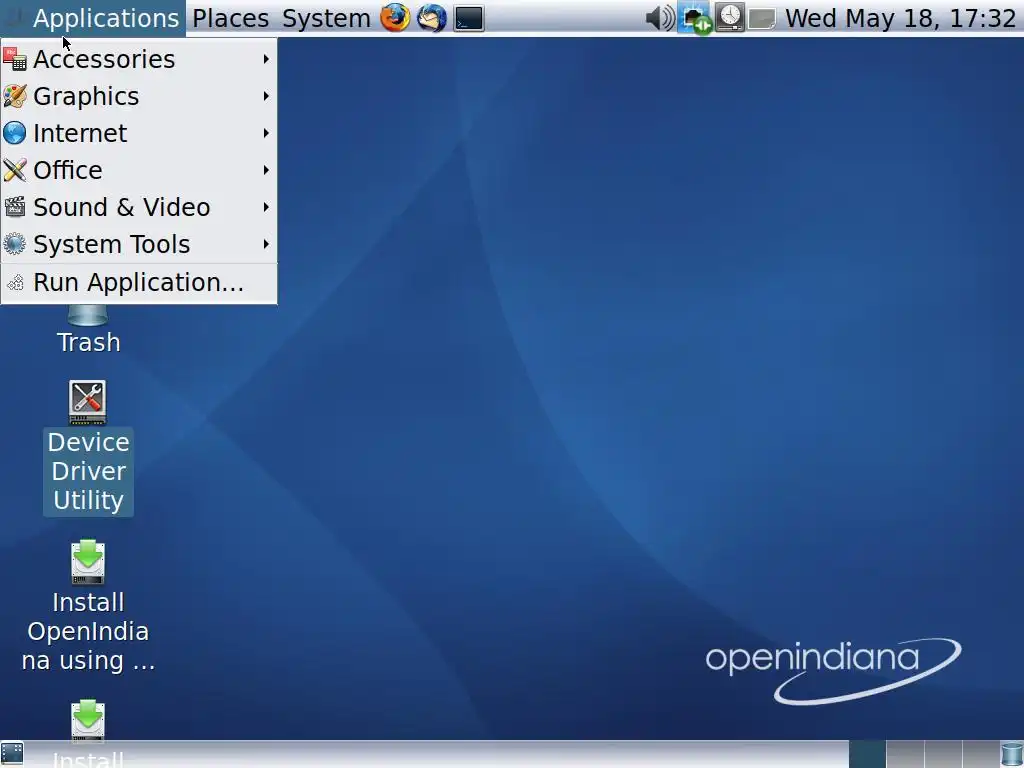Switch to the second workspace

(x=905, y=754)
